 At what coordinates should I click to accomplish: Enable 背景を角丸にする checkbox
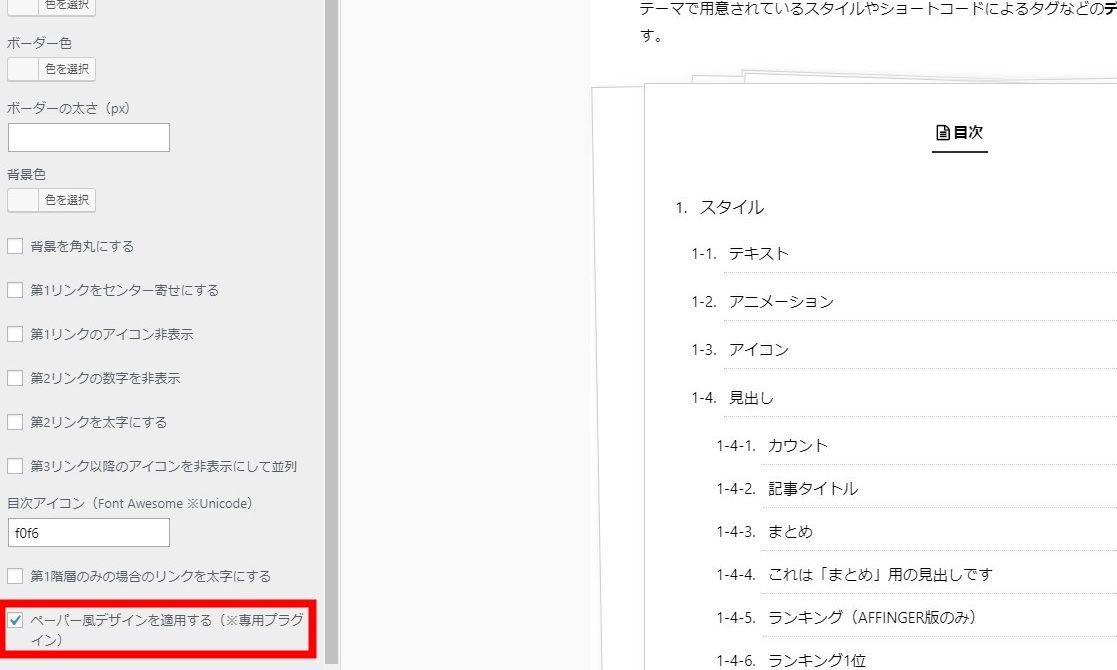click(15, 246)
